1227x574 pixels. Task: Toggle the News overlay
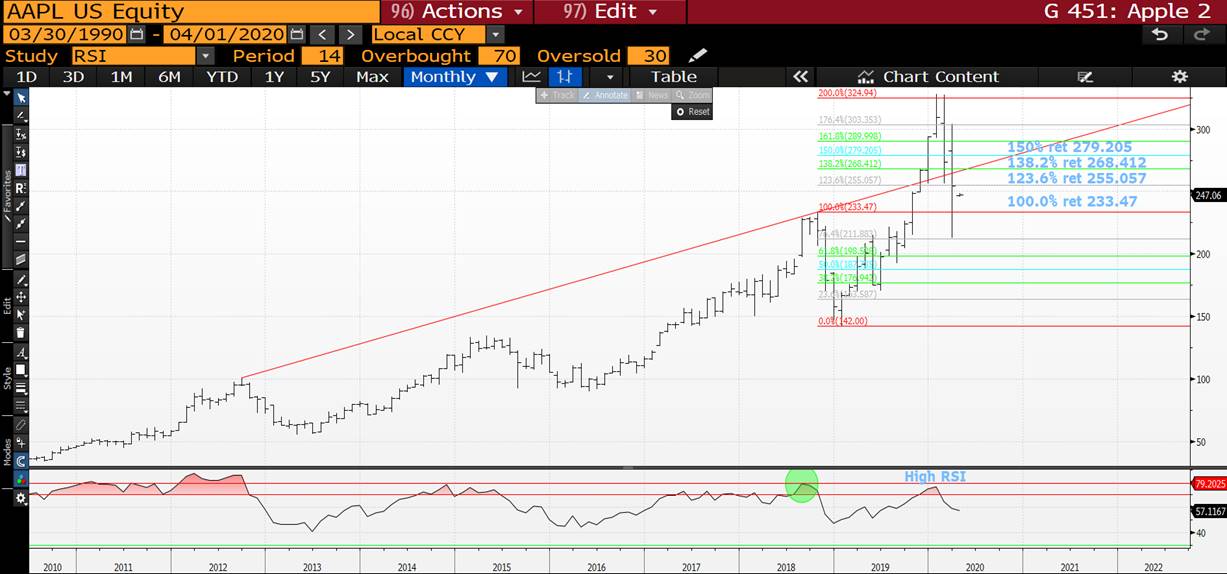[x=652, y=95]
